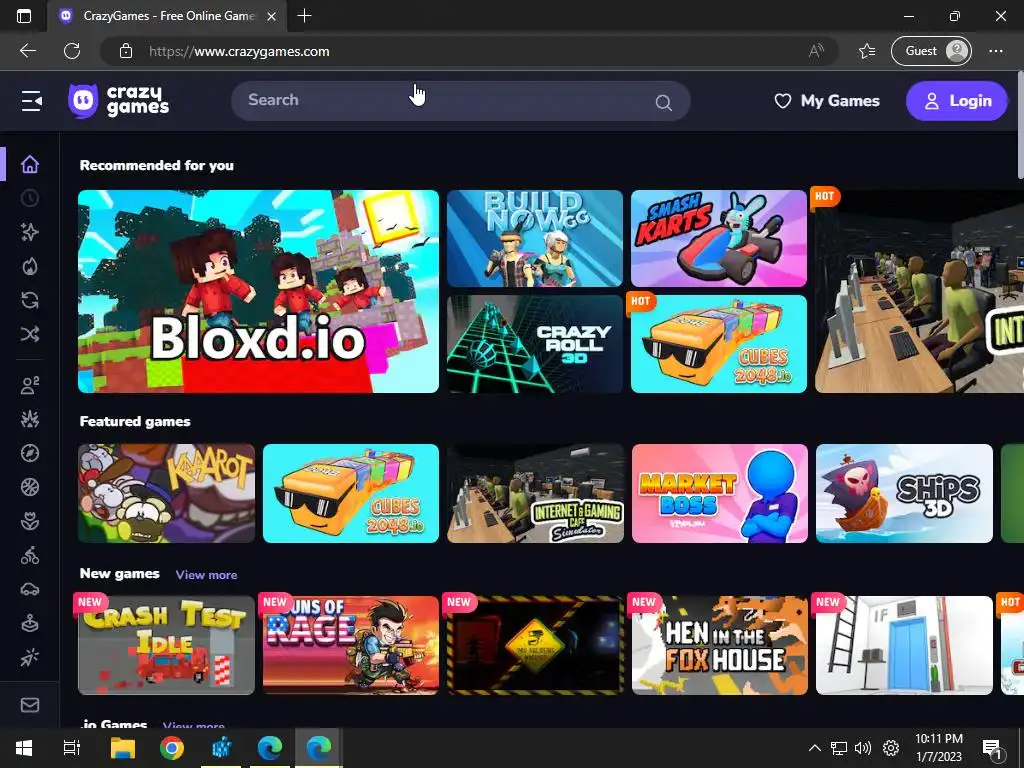The image size is (1024, 768).
Task: Click the heart icon next to My Games
Action: click(x=782, y=101)
